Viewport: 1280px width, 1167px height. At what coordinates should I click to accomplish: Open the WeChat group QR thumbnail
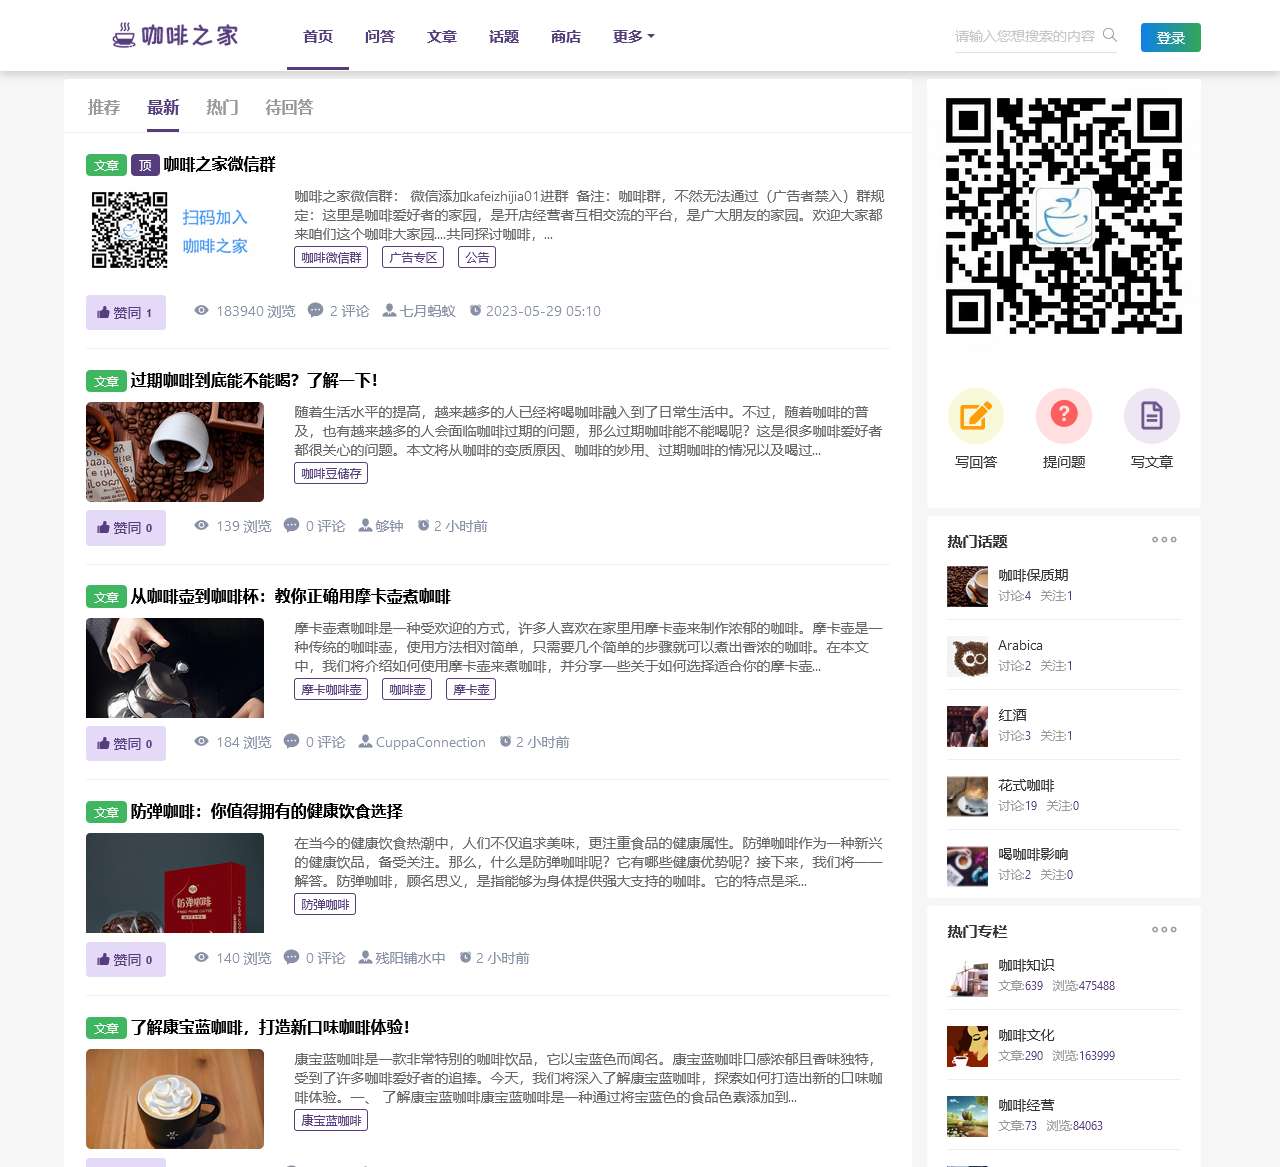[175, 230]
